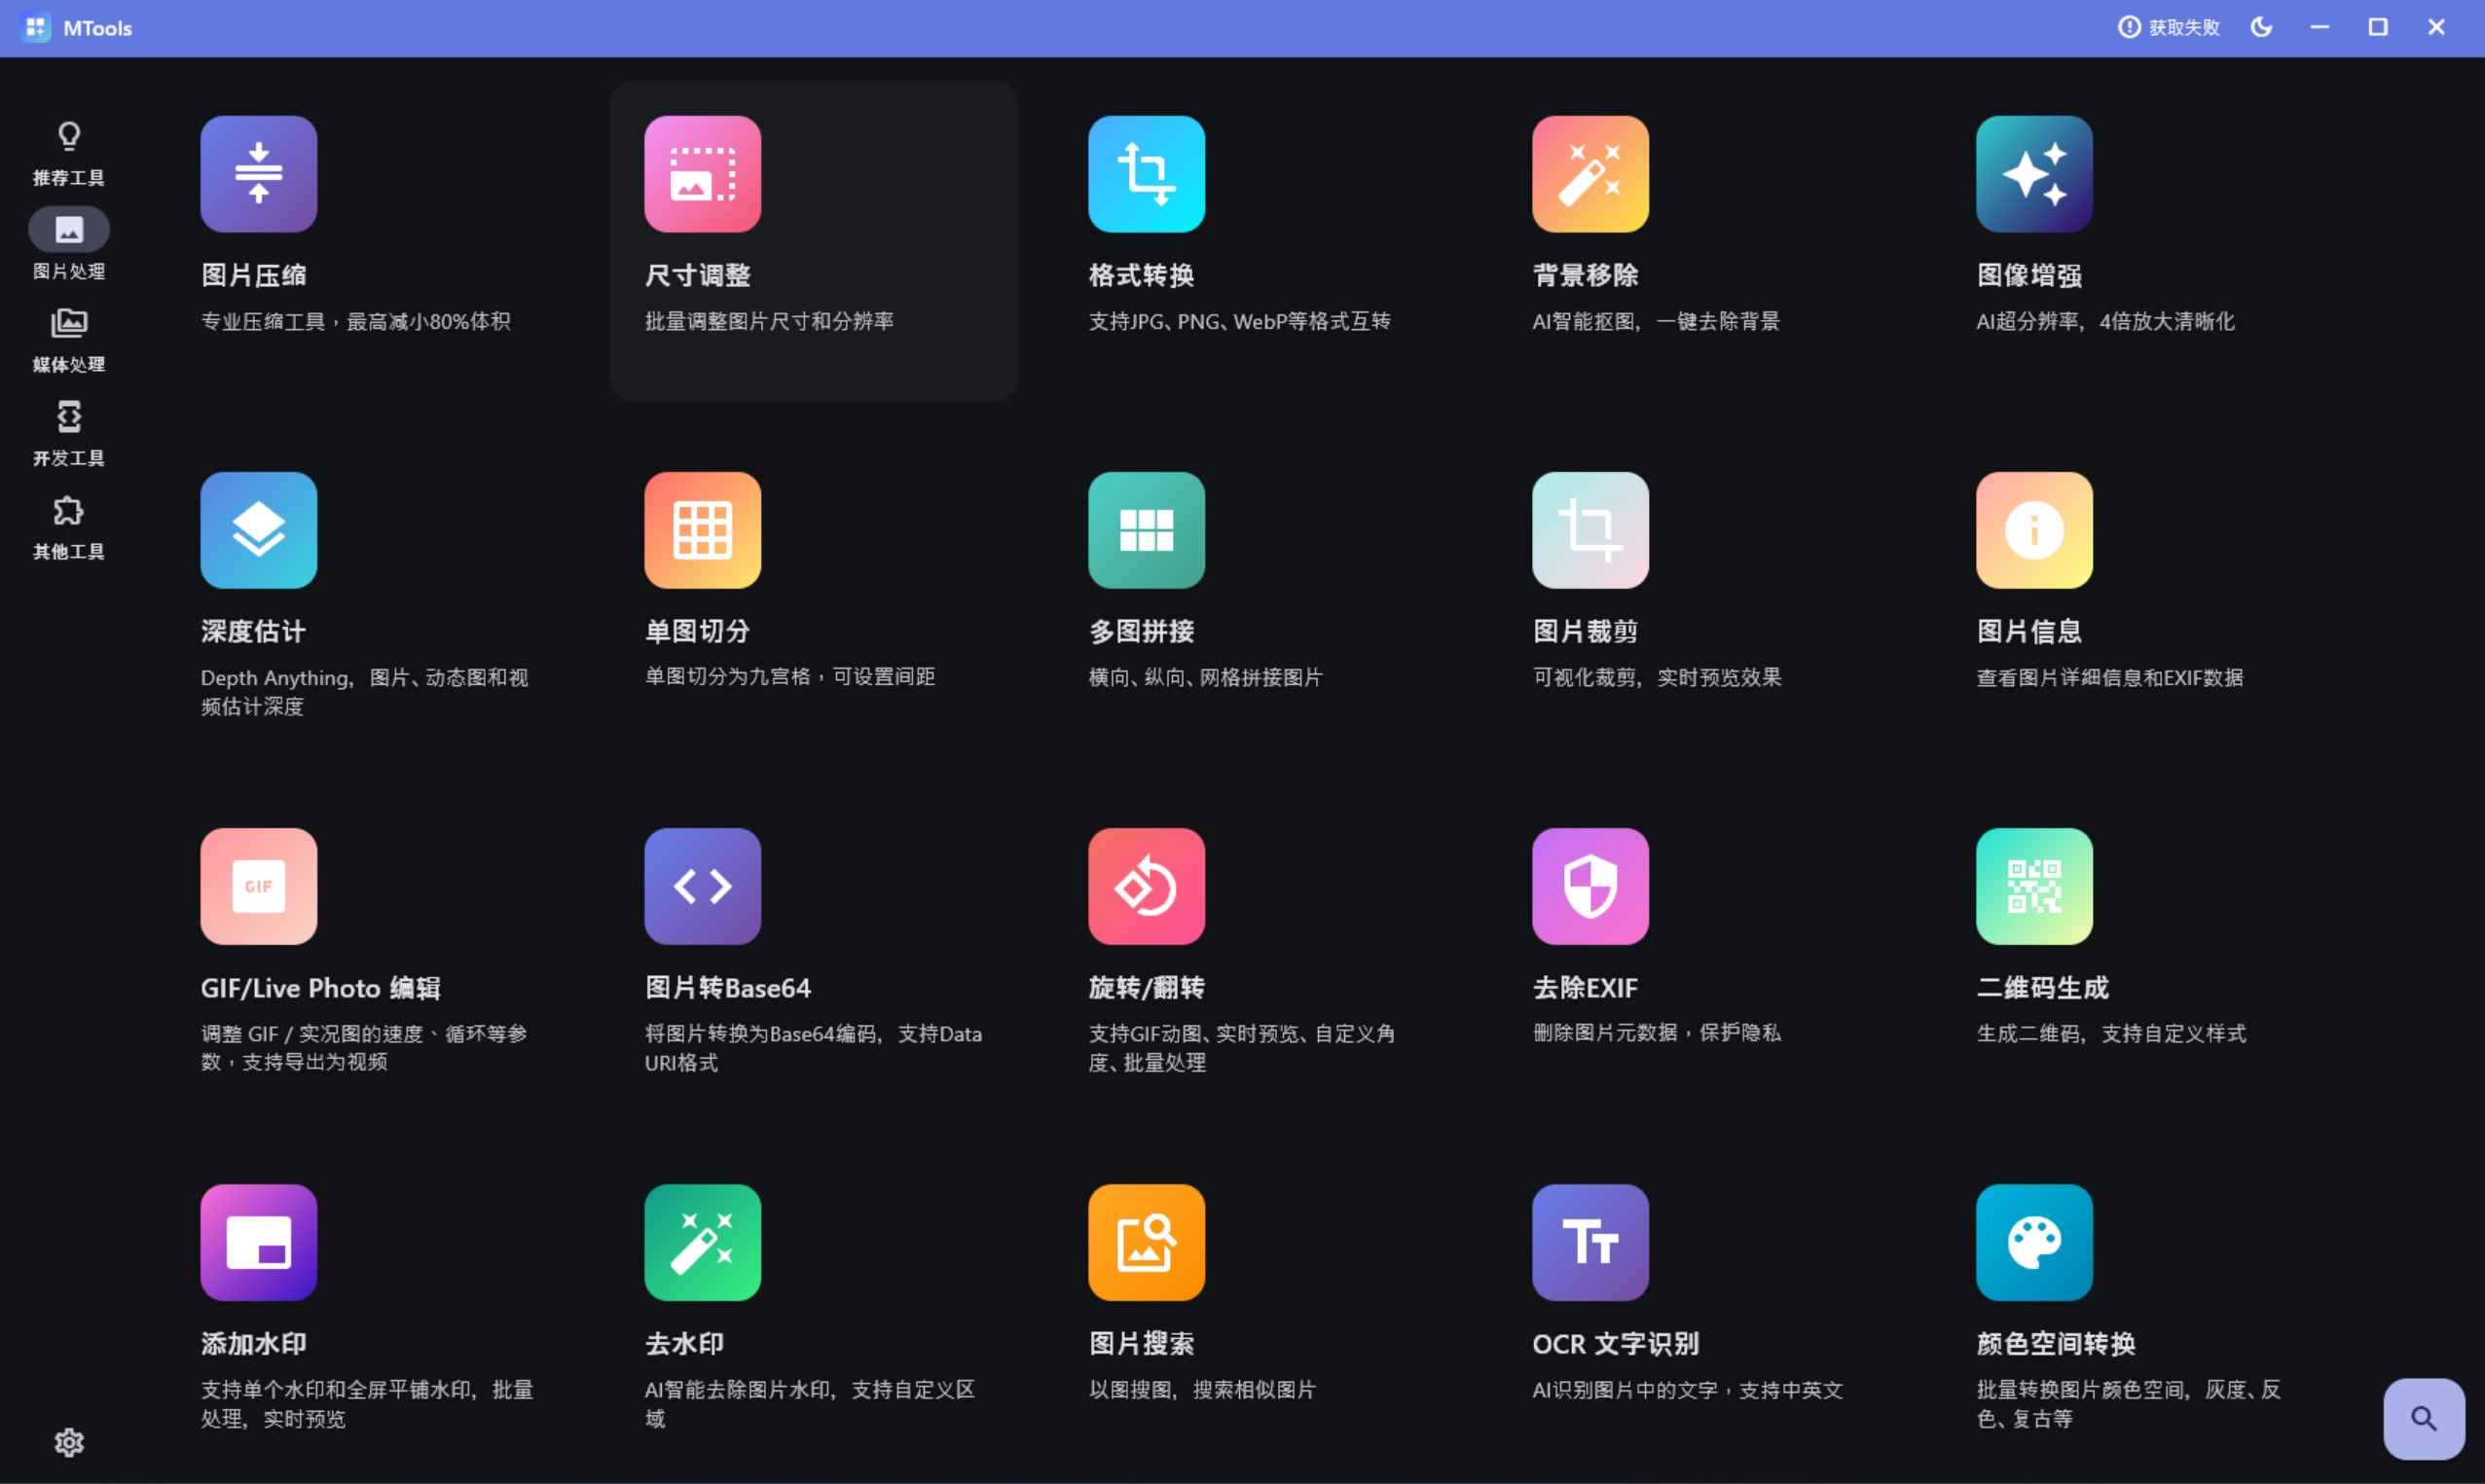Viewport: 2485px width, 1484px height.
Task: Click the 二维码生成 title text
Action: [x=2042, y=988]
